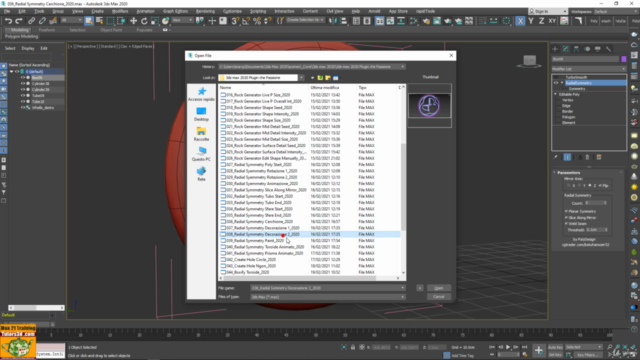Toggle RadialSymmetry modifier eye icon
This screenshot has width=640, height=360.
tap(556, 83)
